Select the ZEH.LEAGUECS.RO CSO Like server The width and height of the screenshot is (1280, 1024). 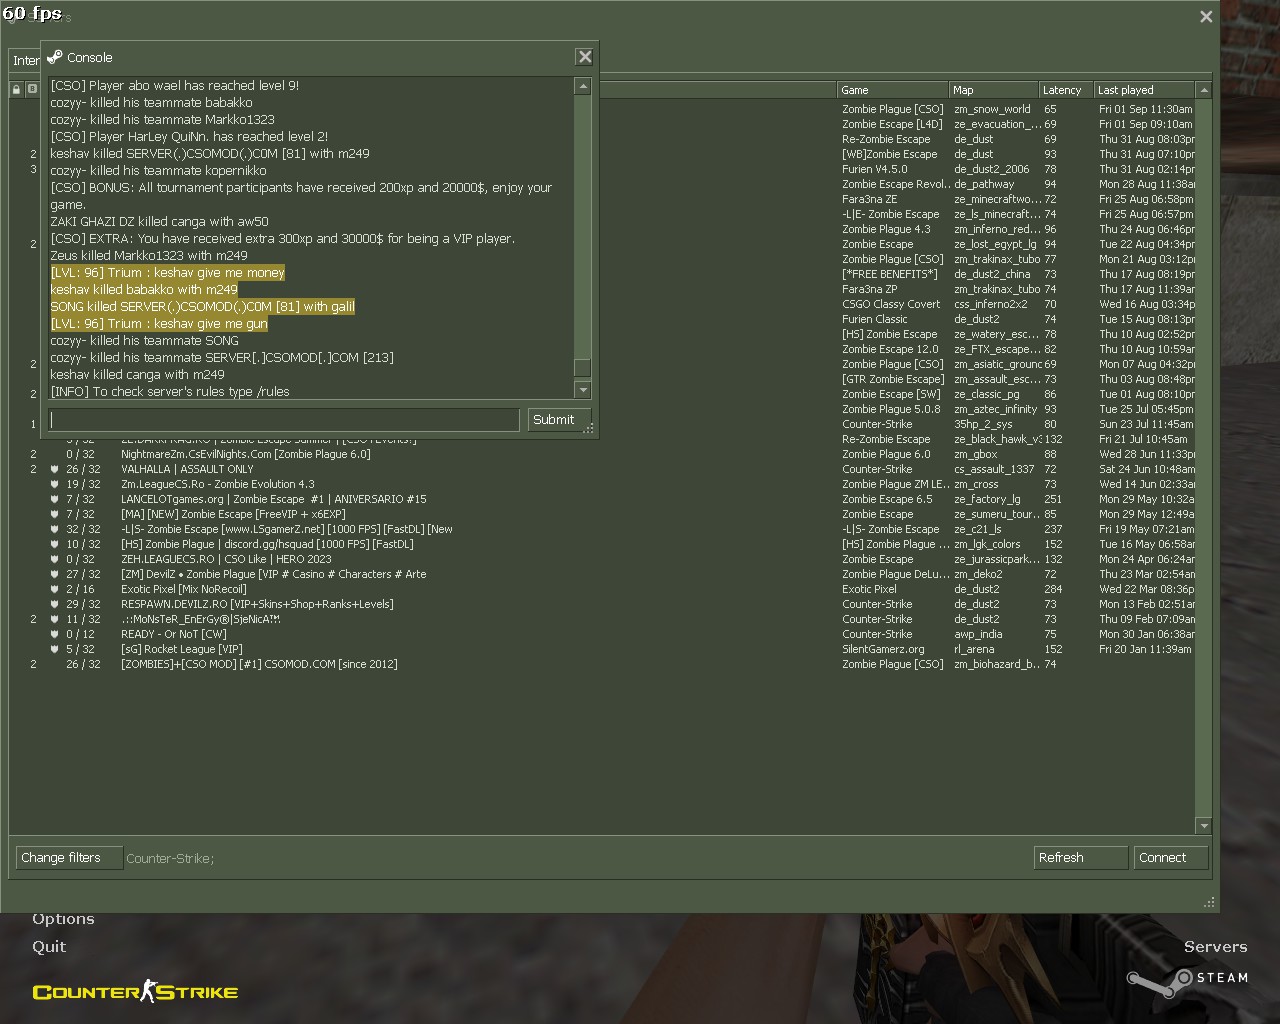coord(602,559)
